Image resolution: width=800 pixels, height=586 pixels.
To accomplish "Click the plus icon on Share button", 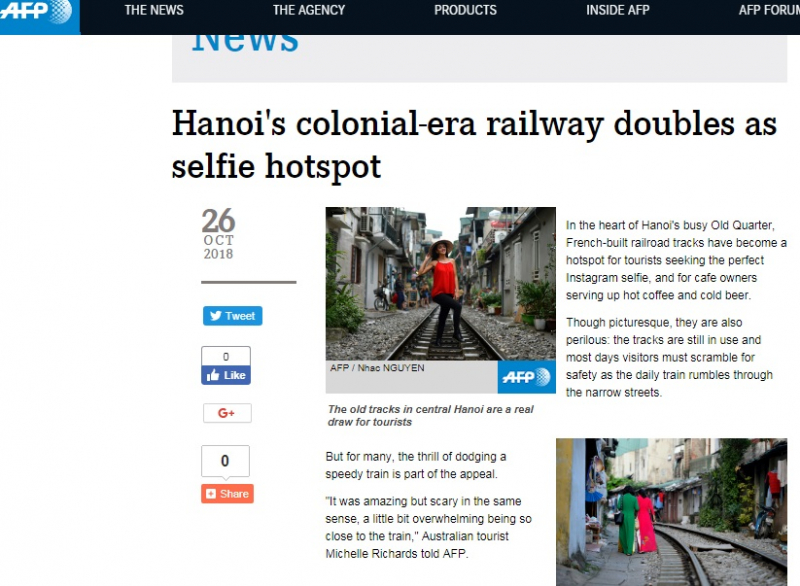I will (211, 494).
